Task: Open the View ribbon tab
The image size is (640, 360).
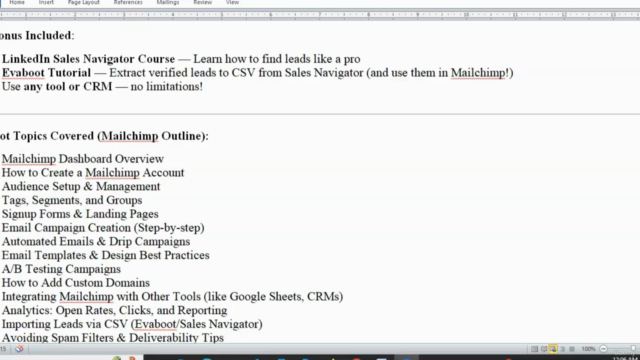Action: pos(232,2)
